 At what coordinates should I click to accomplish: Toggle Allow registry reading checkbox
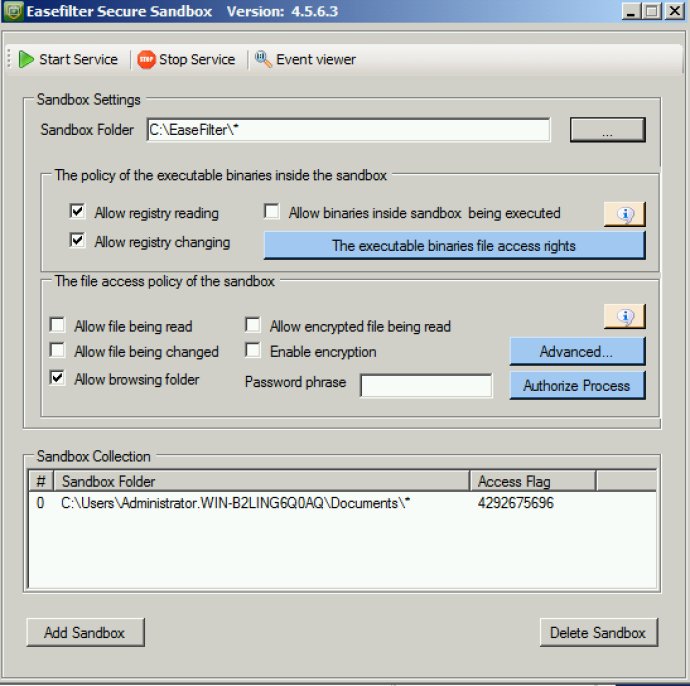coord(77,211)
